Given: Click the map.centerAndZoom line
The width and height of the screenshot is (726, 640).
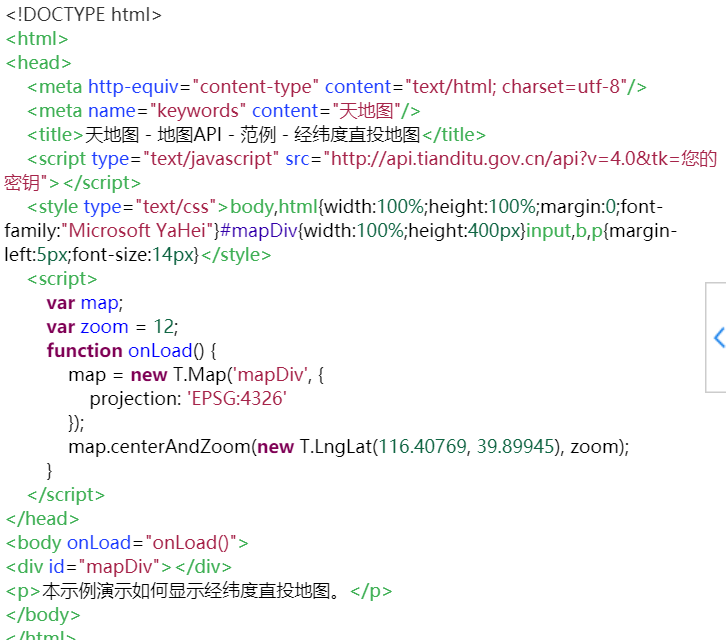Looking at the screenshot, I should tap(349, 447).
